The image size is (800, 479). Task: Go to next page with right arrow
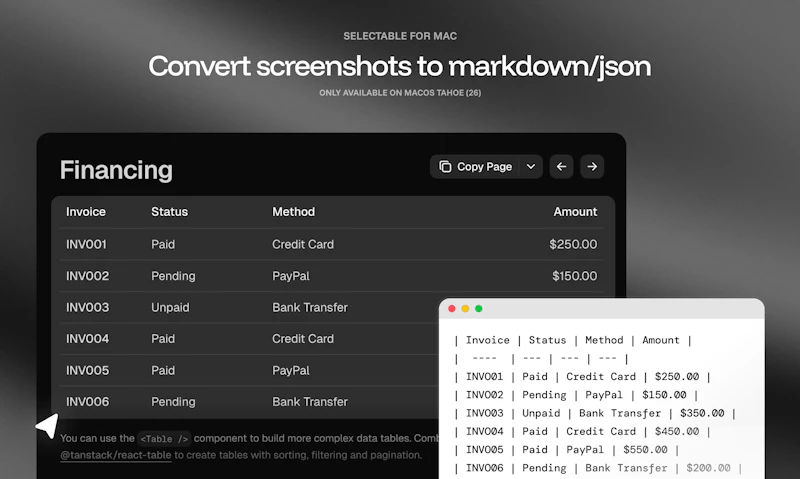click(592, 167)
